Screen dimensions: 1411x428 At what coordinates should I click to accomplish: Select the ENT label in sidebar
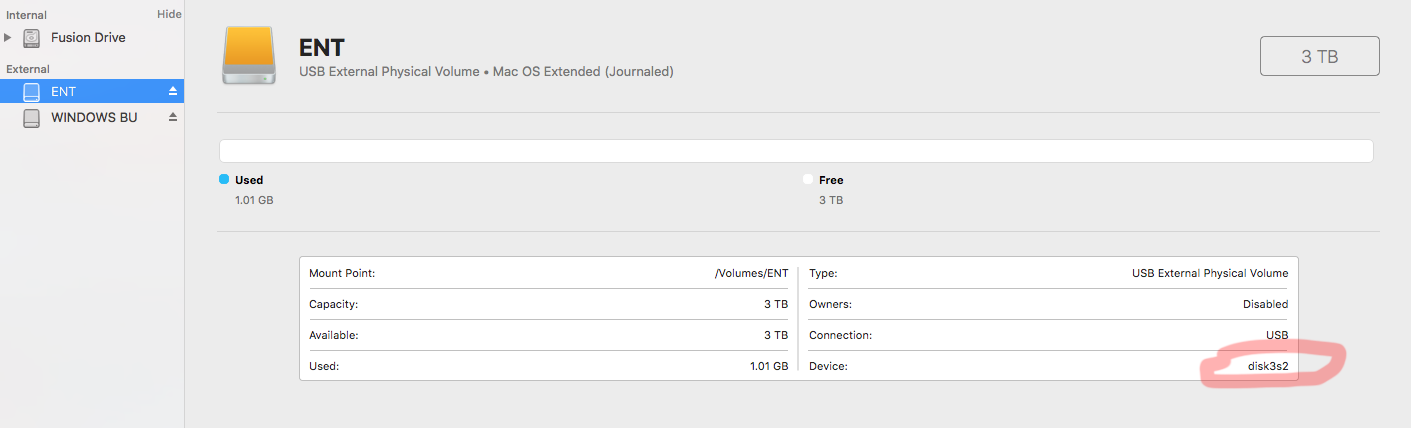64,92
